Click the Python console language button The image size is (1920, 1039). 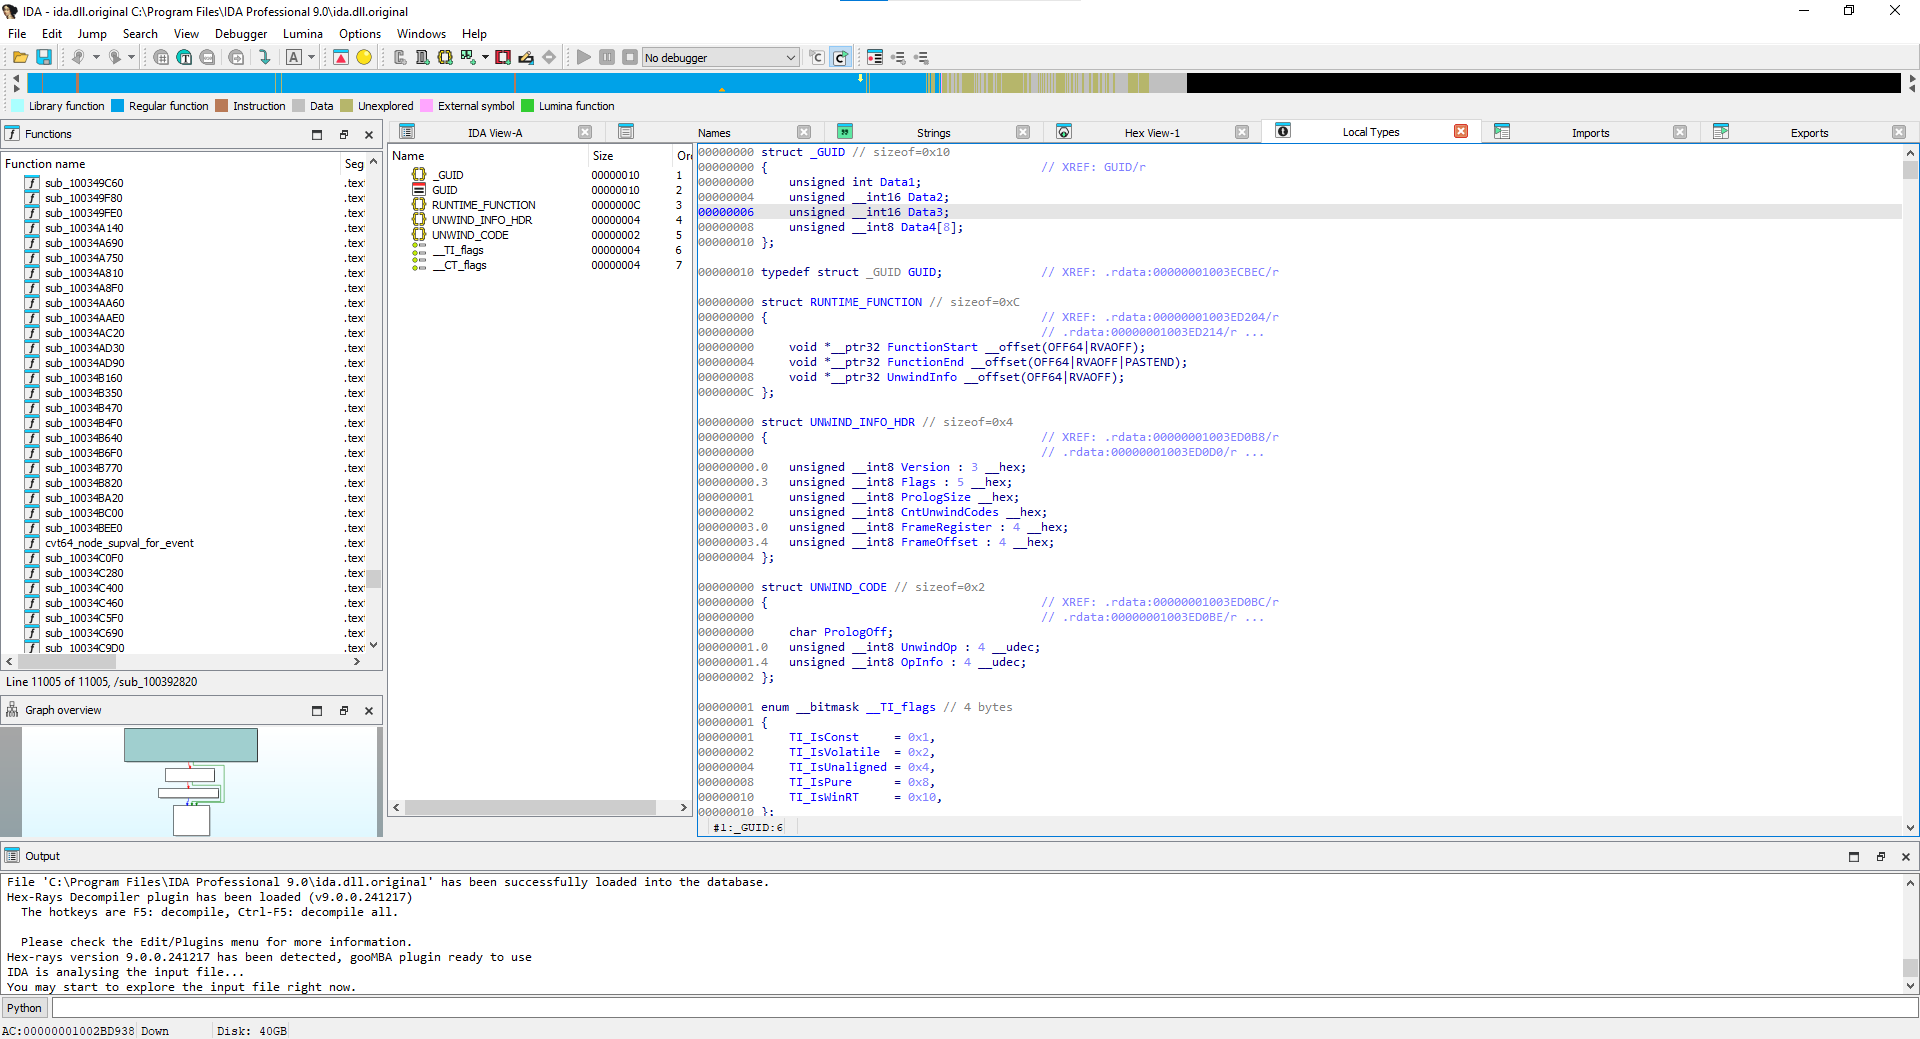pyautogui.click(x=24, y=1008)
